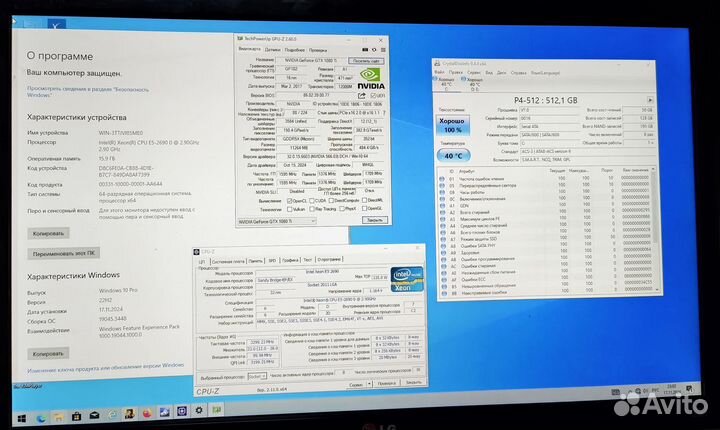The image size is (720, 430).
Task: Toggle the OpenGL checkbox in GPU-Z
Action: (365, 209)
